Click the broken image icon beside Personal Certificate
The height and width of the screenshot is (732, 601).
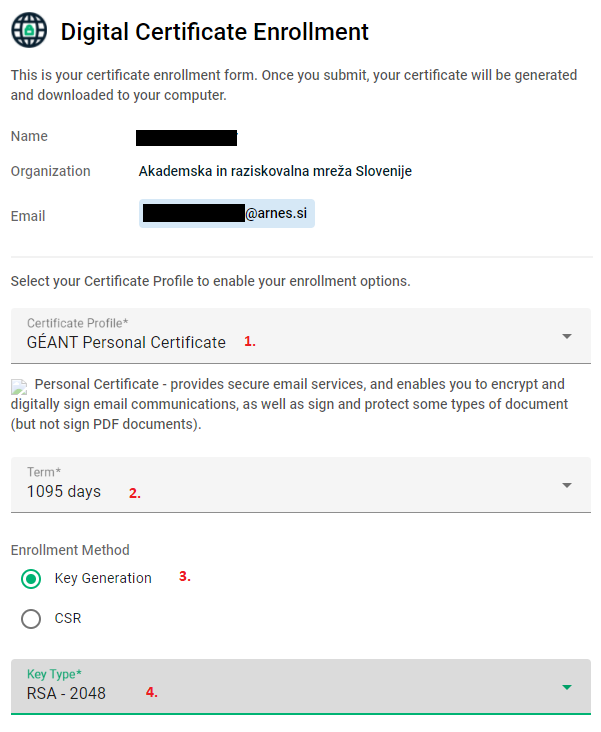click(x=19, y=387)
